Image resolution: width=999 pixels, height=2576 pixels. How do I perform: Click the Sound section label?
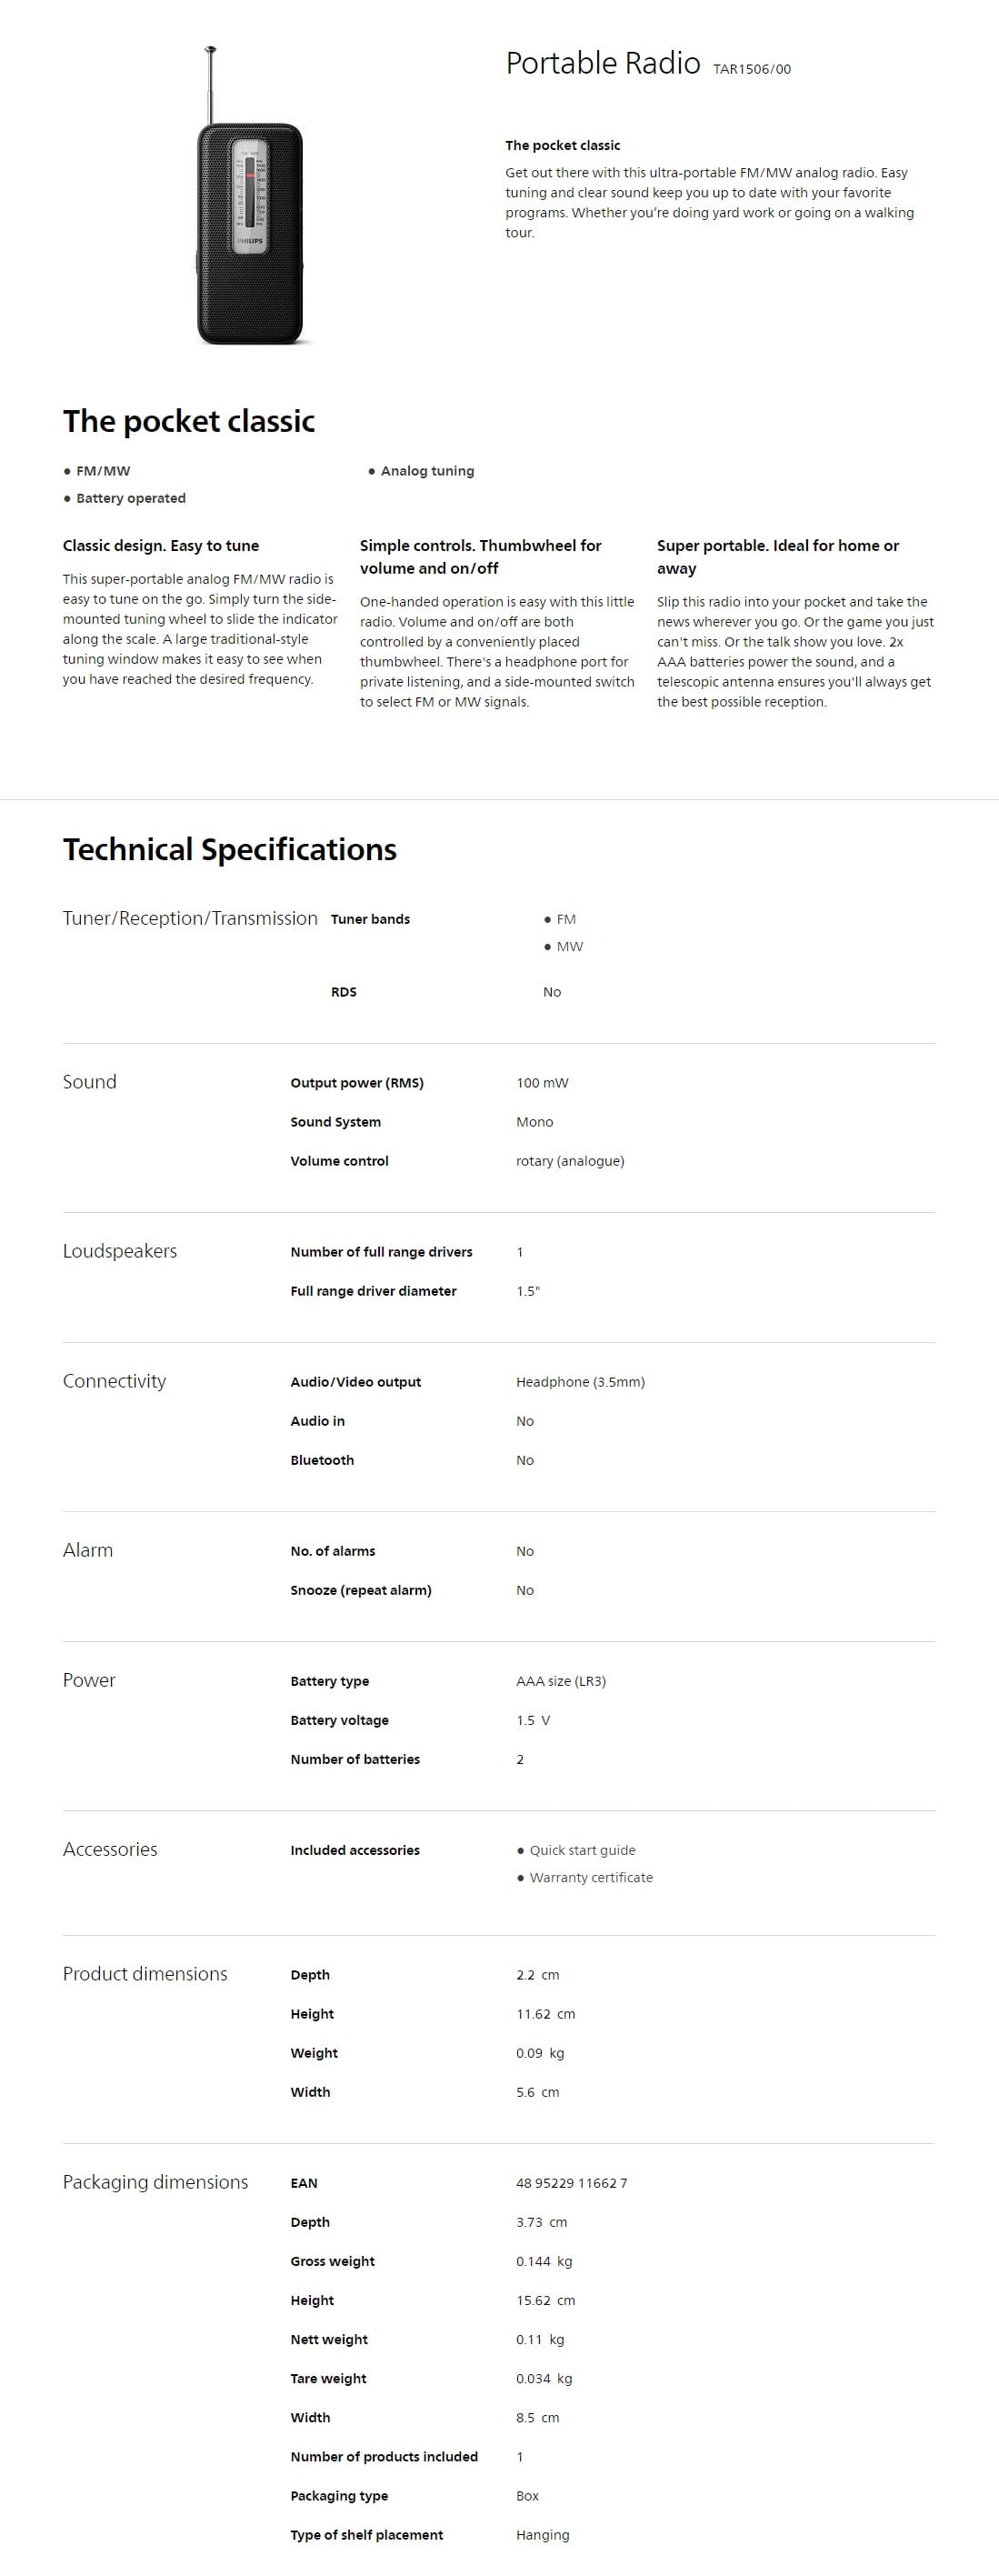(90, 1082)
